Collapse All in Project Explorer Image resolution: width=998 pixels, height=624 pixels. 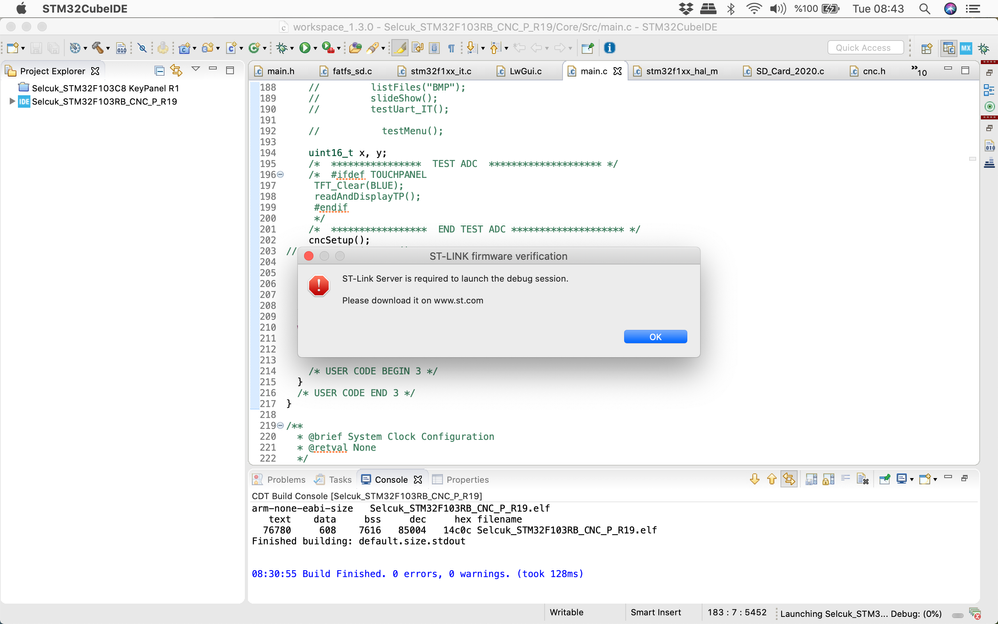159,71
